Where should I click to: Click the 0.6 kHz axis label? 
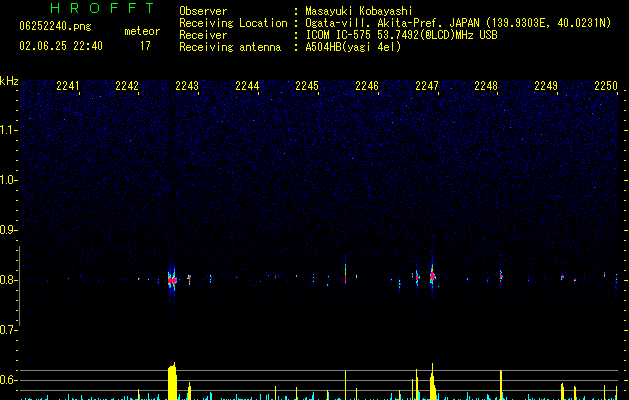click(8, 380)
